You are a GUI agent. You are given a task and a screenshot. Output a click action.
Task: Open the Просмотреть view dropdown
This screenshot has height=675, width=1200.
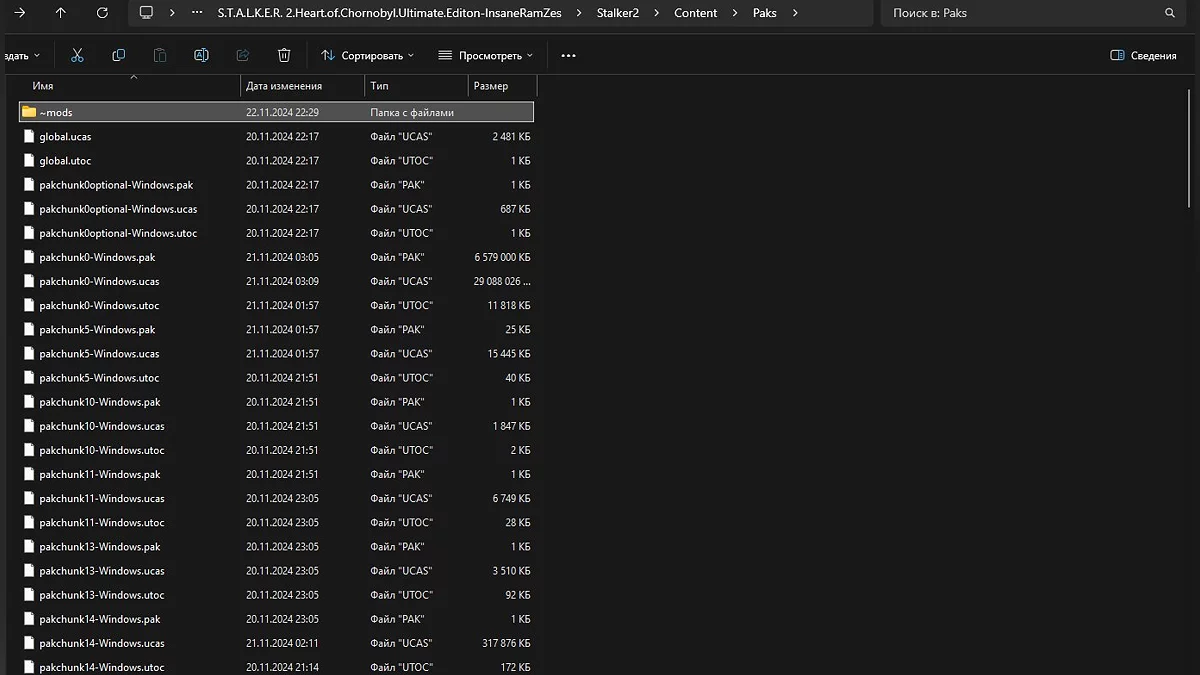pyautogui.click(x=486, y=56)
